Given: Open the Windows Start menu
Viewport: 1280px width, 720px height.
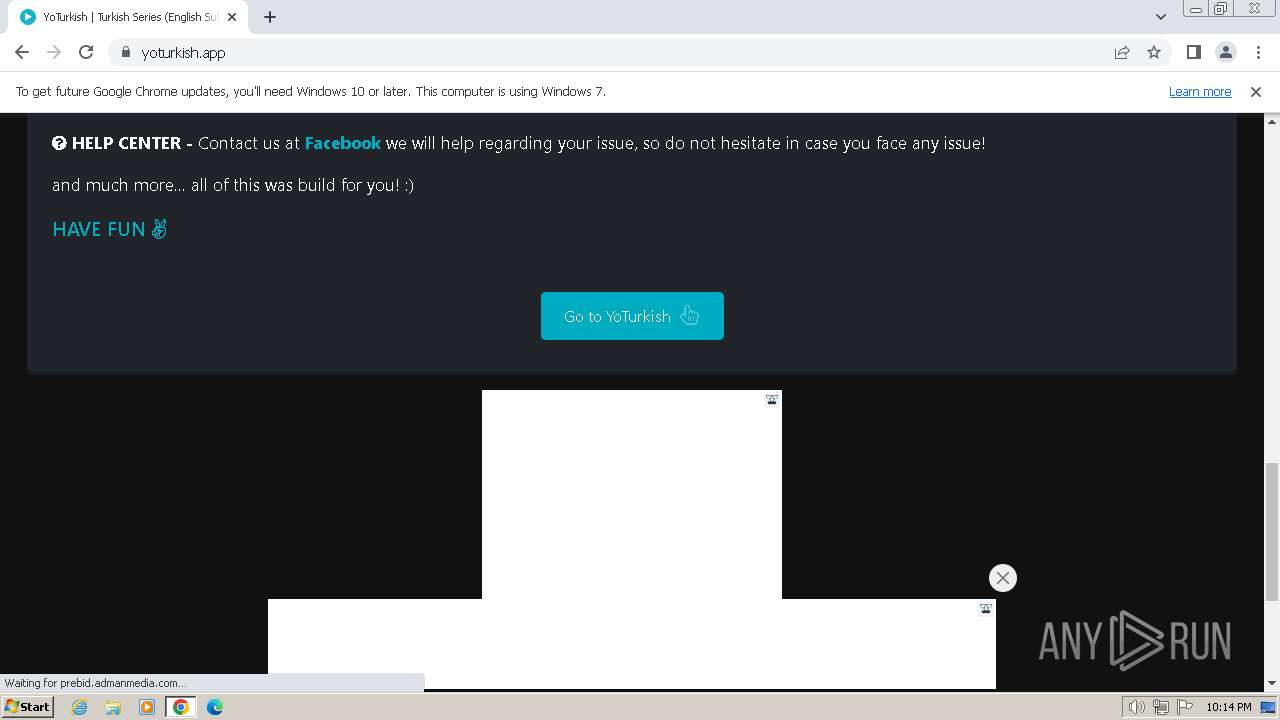Looking at the screenshot, I should 27,707.
